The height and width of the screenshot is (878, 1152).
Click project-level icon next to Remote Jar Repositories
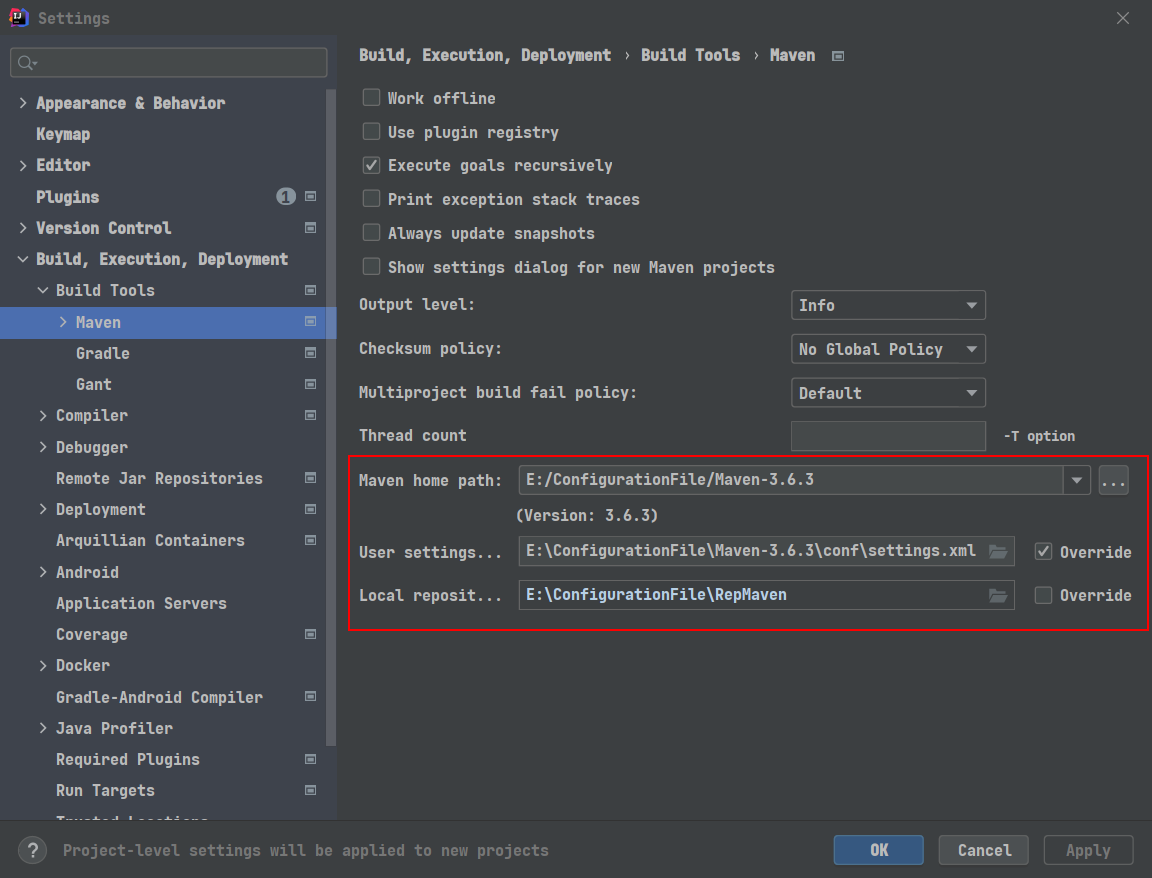pos(311,478)
